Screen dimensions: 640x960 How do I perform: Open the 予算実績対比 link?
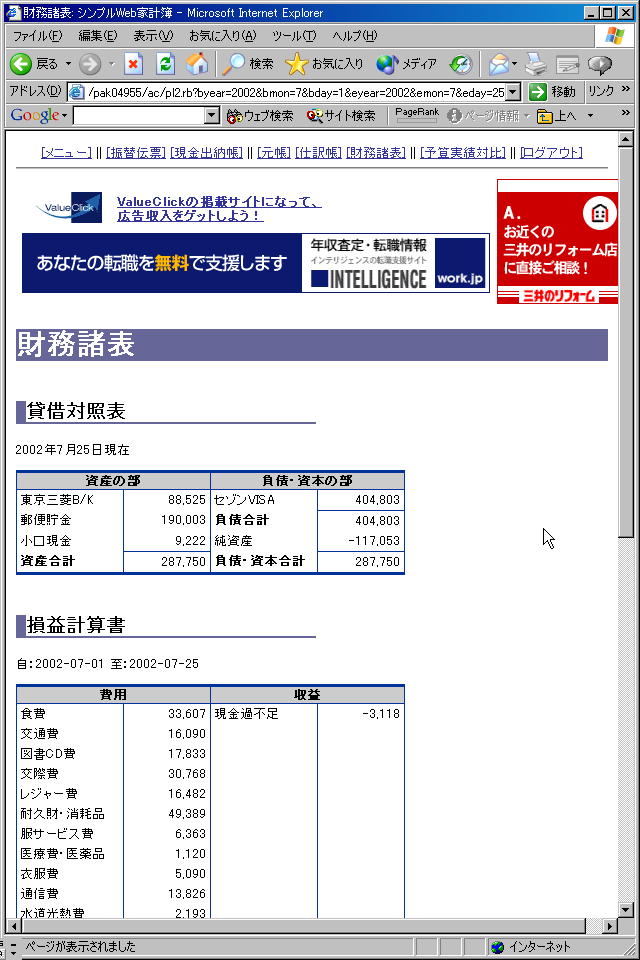[463, 153]
